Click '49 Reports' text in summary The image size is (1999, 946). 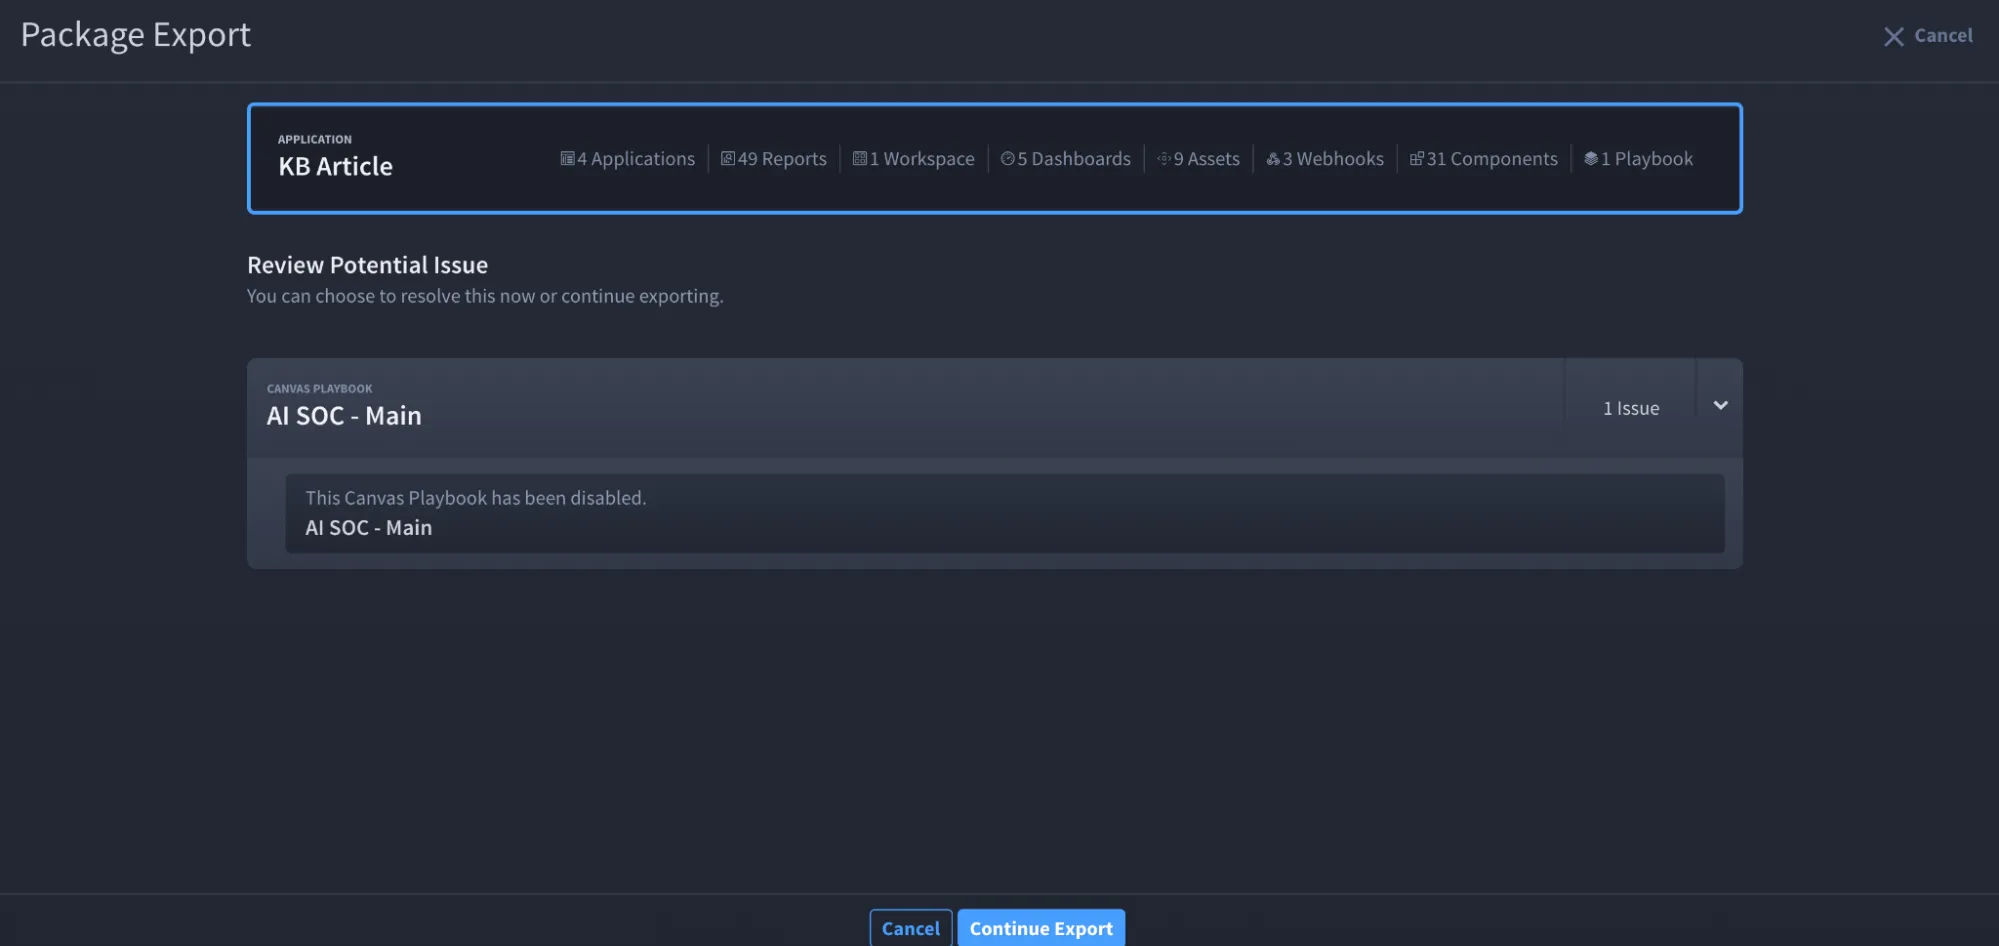coord(782,159)
